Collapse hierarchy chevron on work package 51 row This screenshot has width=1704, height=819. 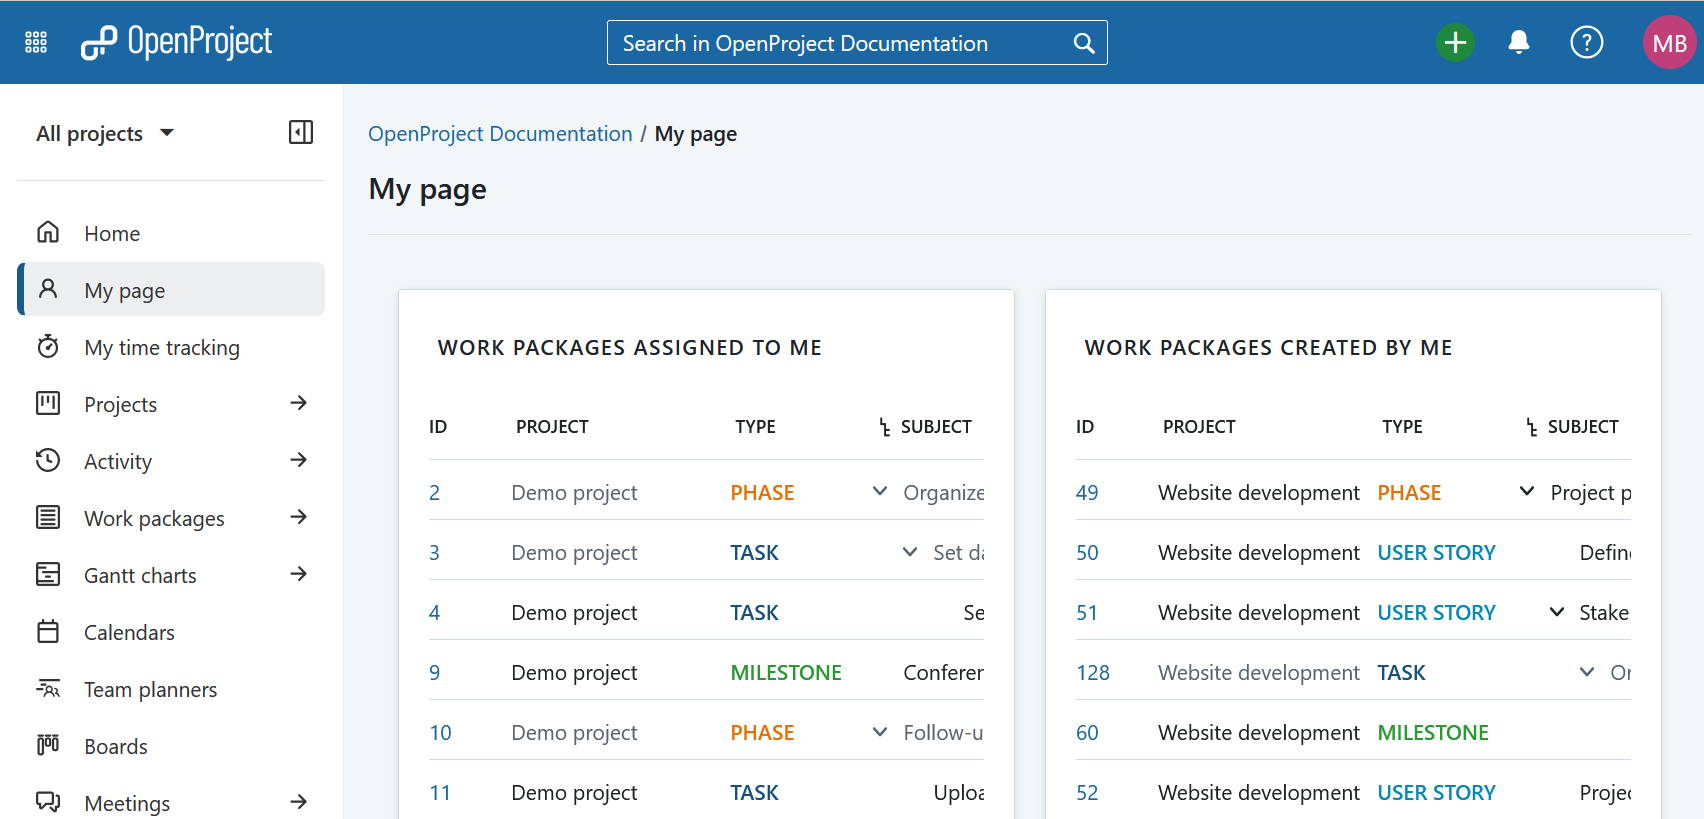pos(1557,612)
